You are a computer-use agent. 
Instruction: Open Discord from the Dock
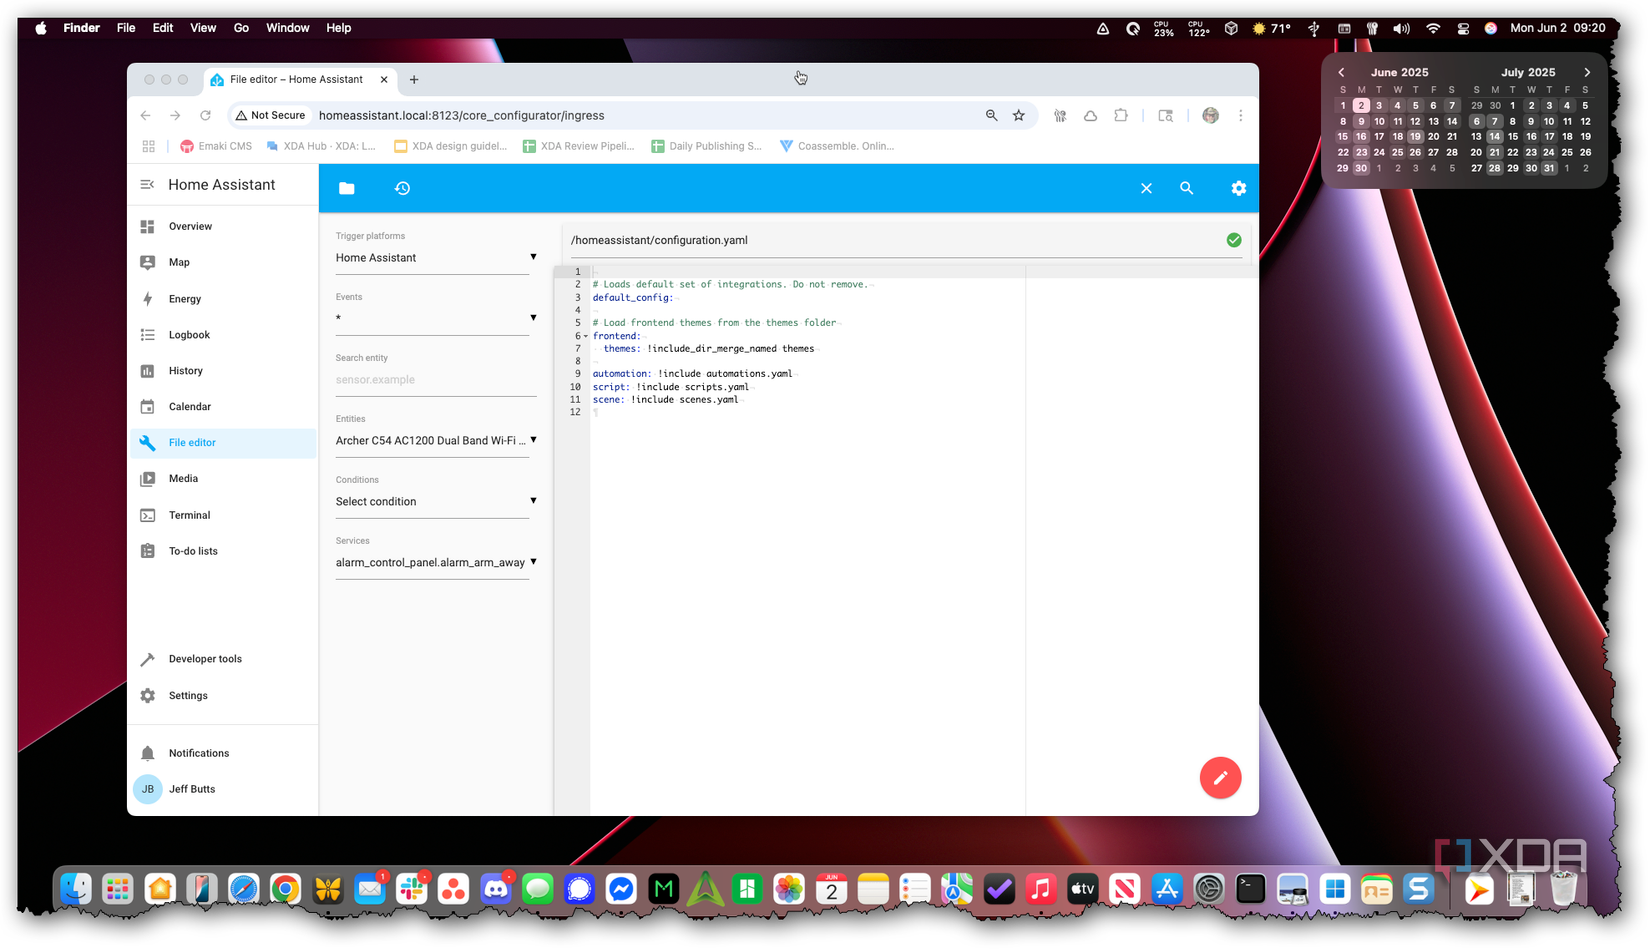(x=496, y=889)
